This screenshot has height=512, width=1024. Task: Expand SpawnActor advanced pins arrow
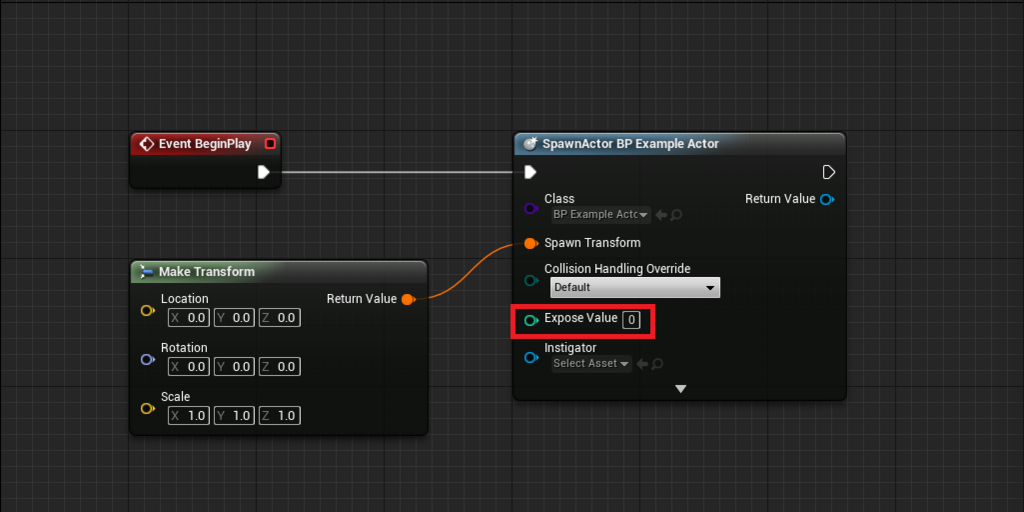[x=680, y=389]
